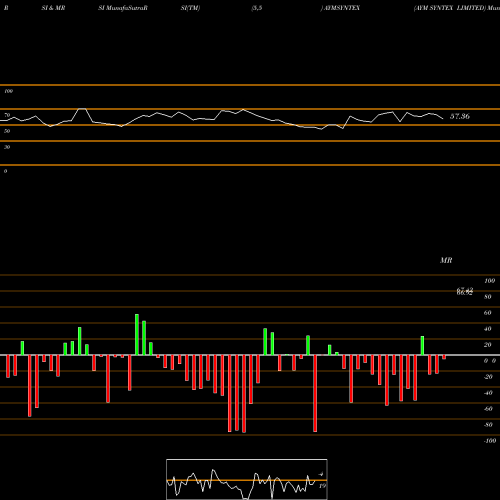Viewport: 500px width, 500px height.
Task: Click the RSI panel 100 level label
Action: [8, 91]
